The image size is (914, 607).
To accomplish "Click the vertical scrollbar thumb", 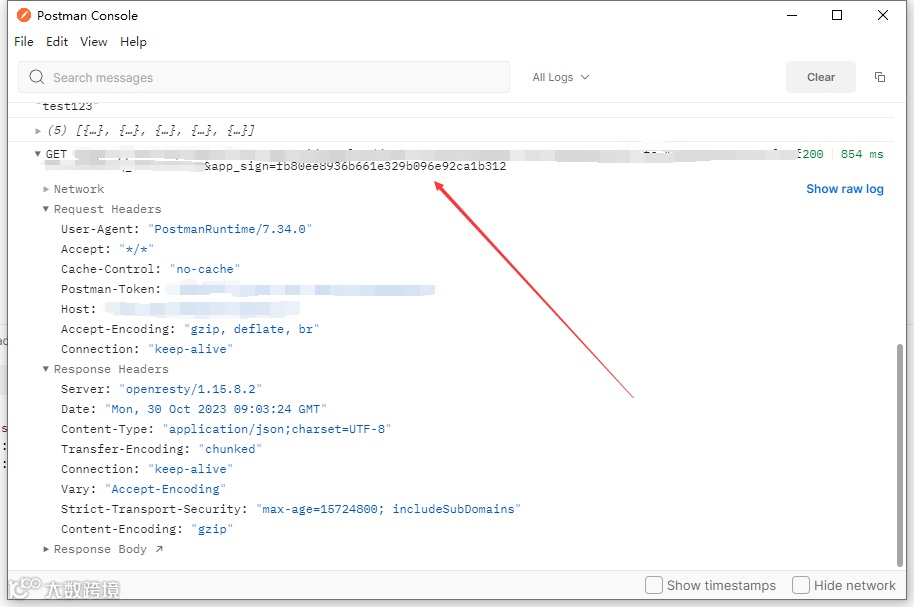I will 901,455.
